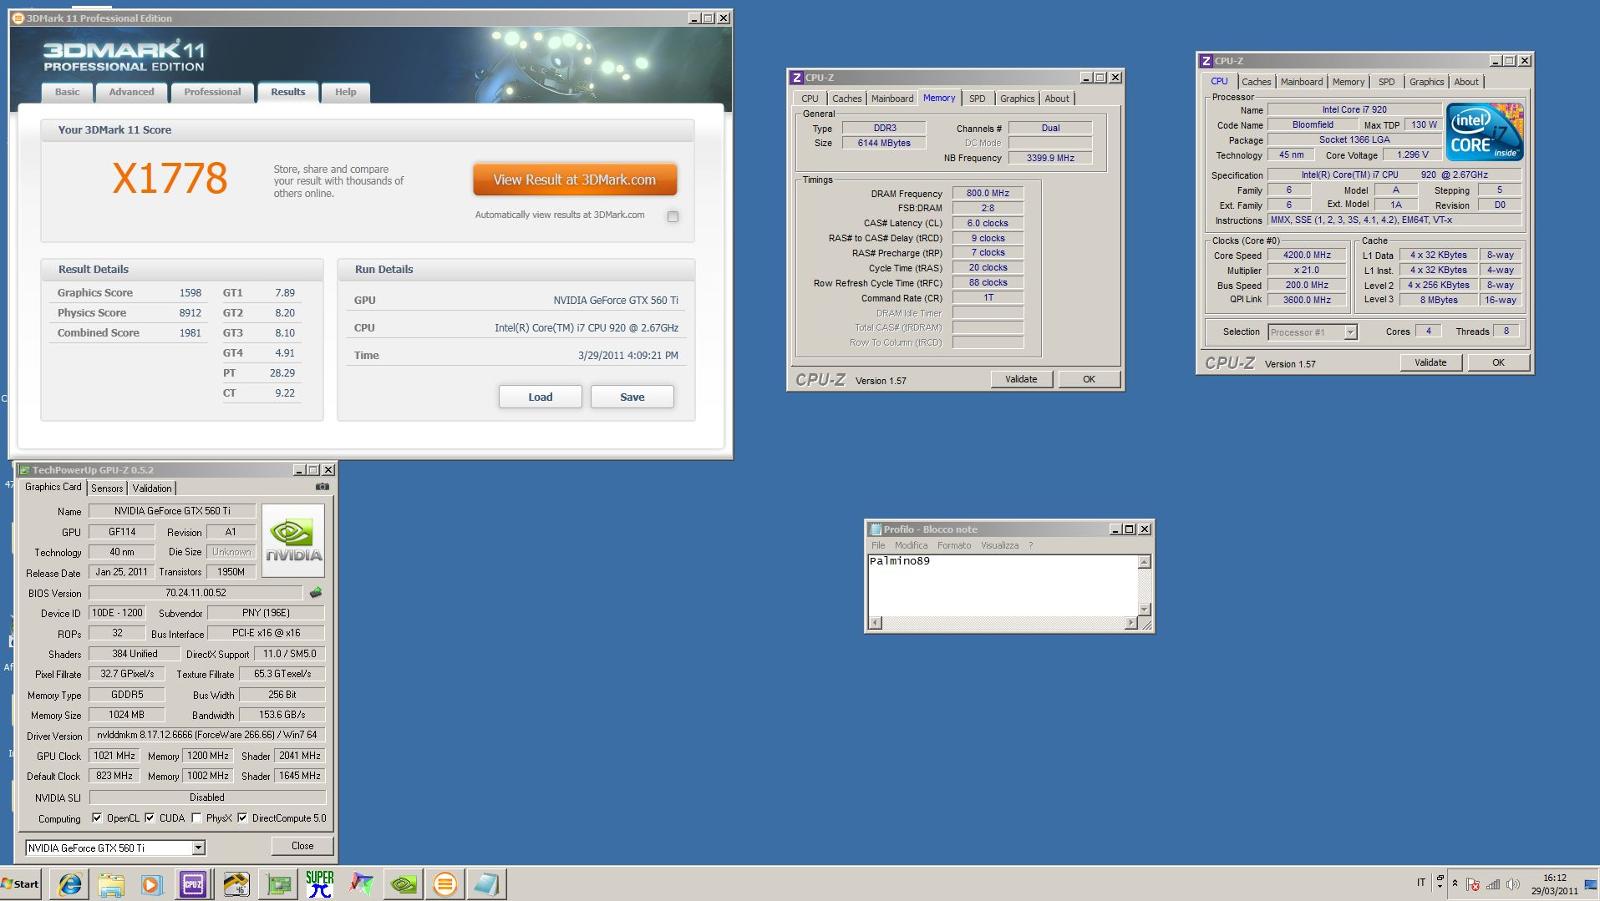Click Validate in CPU-Z memory window
The height and width of the screenshot is (901, 1600).
tap(1021, 379)
